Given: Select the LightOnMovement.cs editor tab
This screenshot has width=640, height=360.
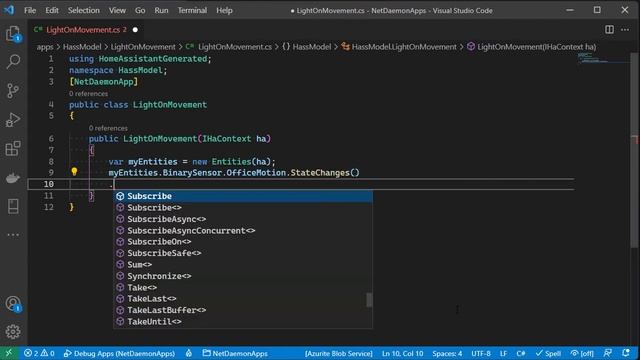Looking at the screenshot, I should coord(86,30).
